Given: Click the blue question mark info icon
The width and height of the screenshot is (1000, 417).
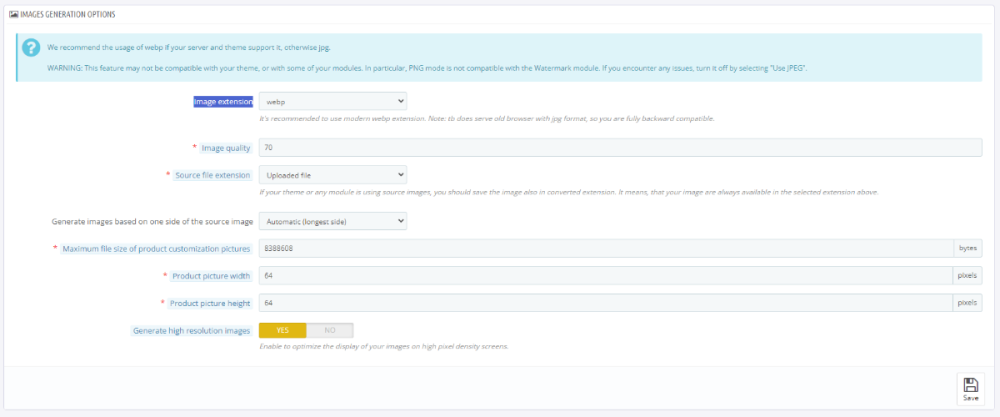Looking at the screenshot, I should point(31,49).
